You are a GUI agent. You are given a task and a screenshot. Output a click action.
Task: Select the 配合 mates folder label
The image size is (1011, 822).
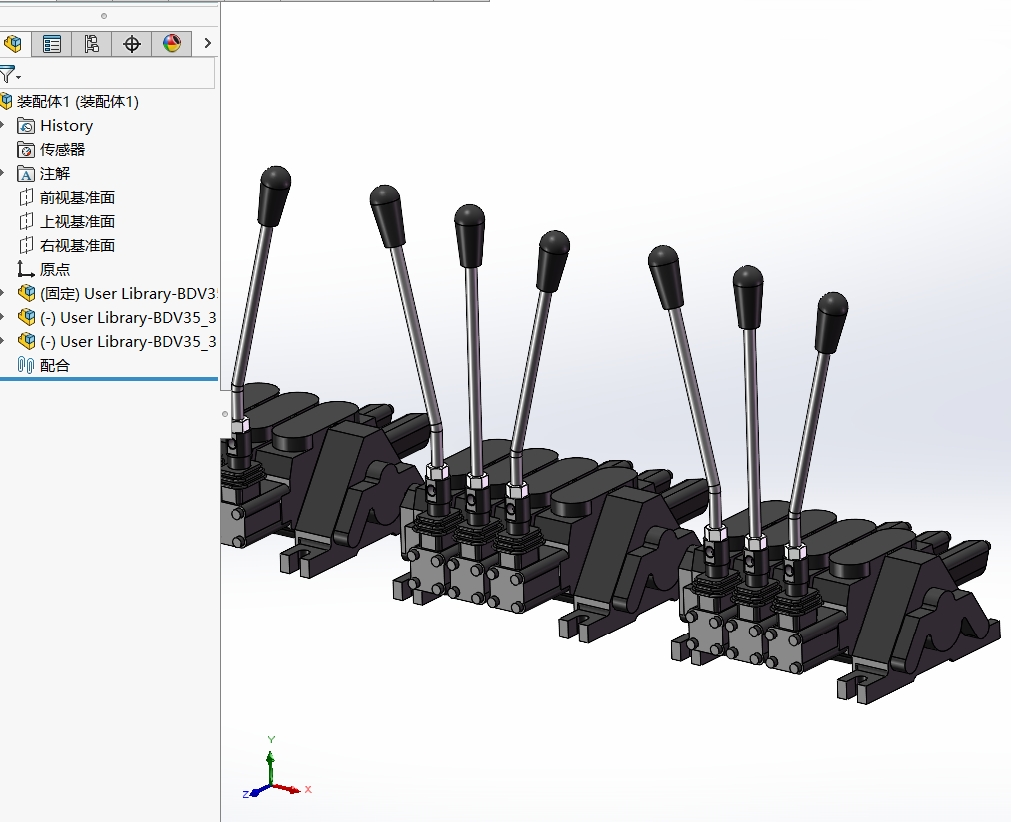pyautogui.click(x=55, y=366)
